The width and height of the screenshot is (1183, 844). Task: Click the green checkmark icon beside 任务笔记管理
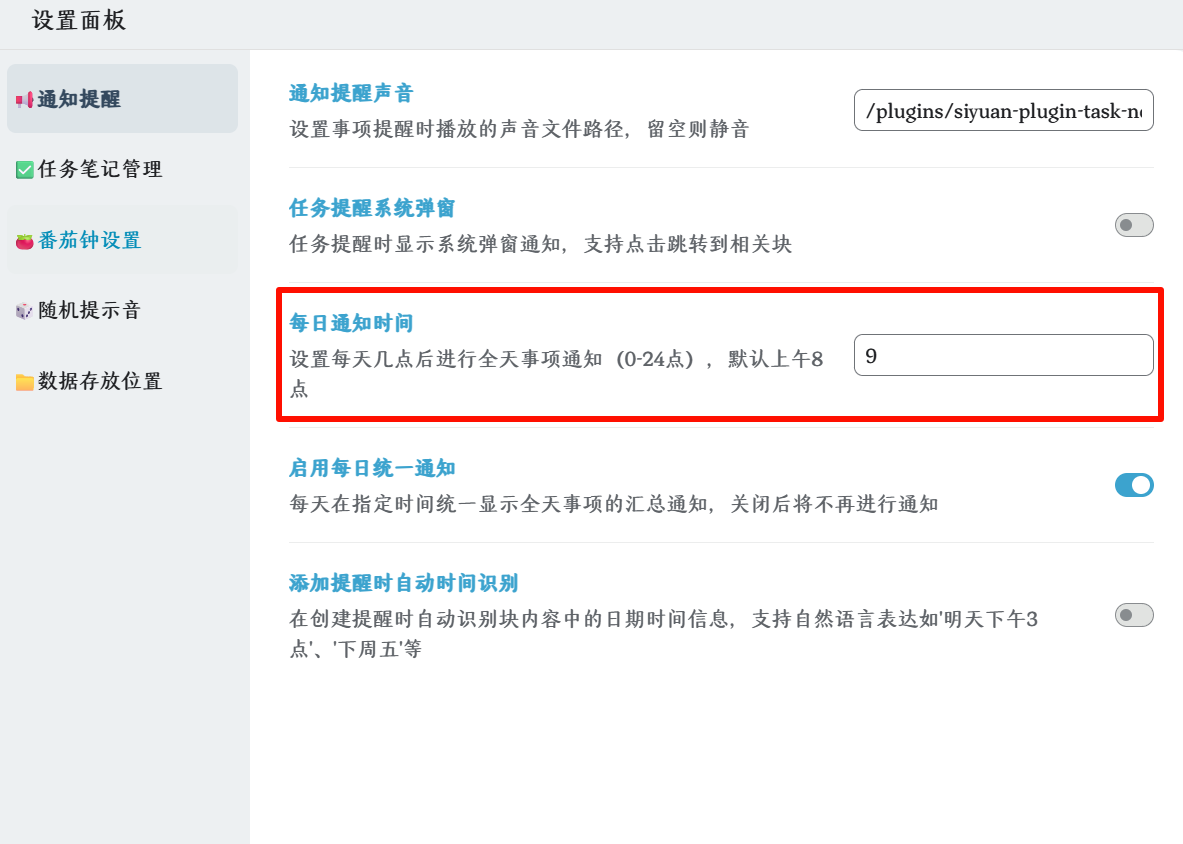pos(25,170)
